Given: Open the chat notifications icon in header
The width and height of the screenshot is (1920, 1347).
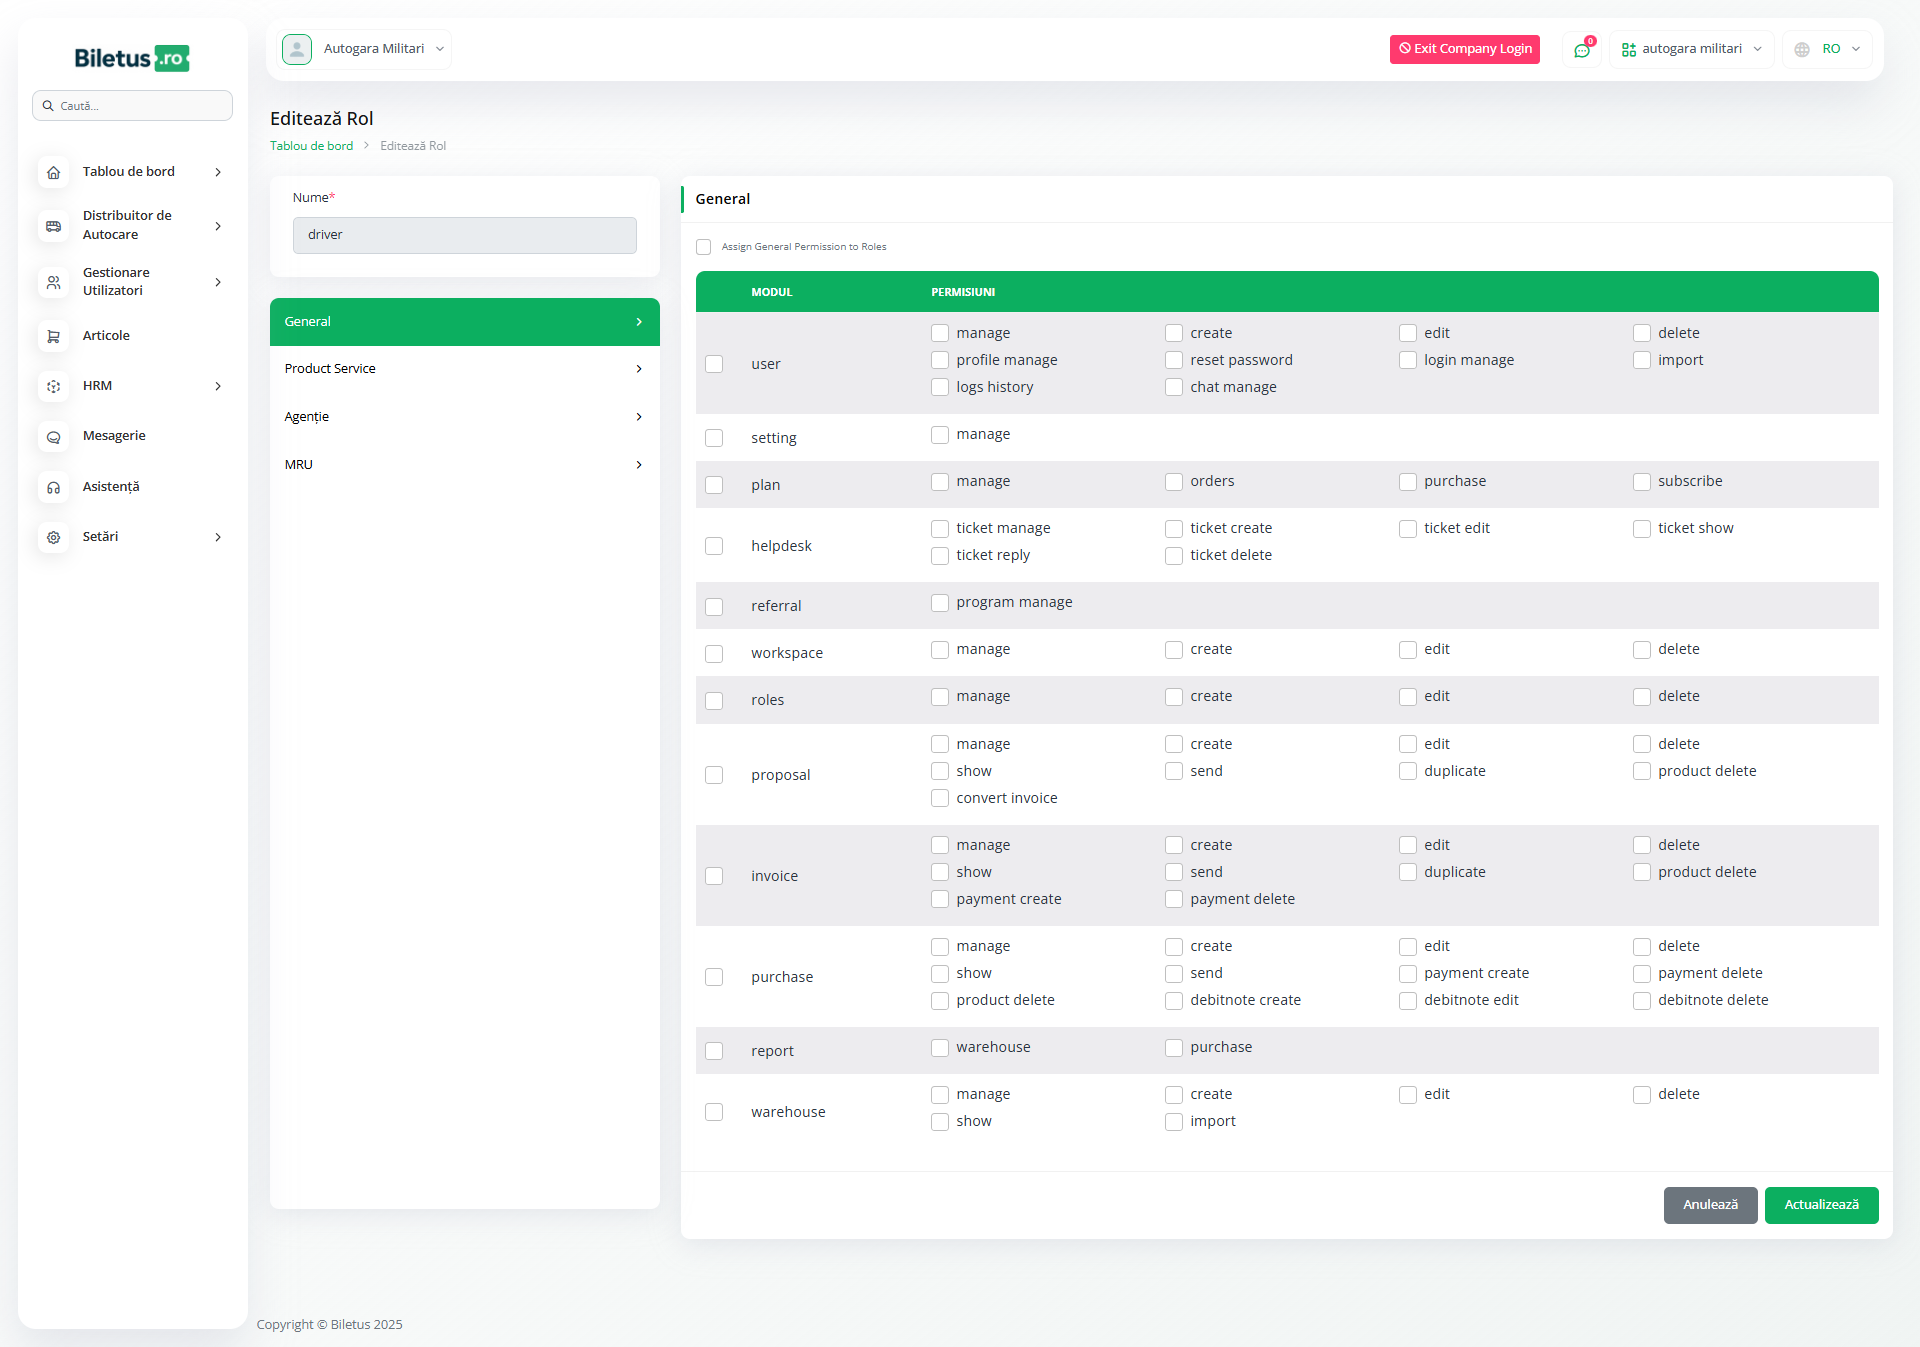Looking at the screenshot, I should coord(1582,49).
